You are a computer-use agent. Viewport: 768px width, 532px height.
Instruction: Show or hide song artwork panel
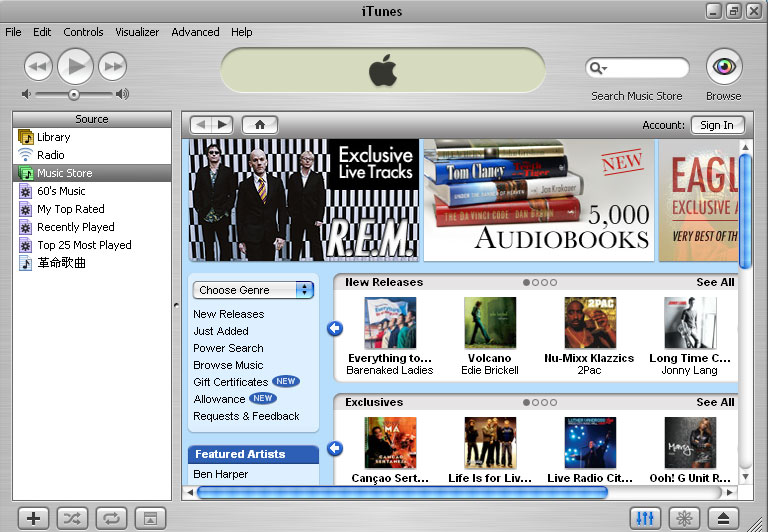tap(151, 518)
